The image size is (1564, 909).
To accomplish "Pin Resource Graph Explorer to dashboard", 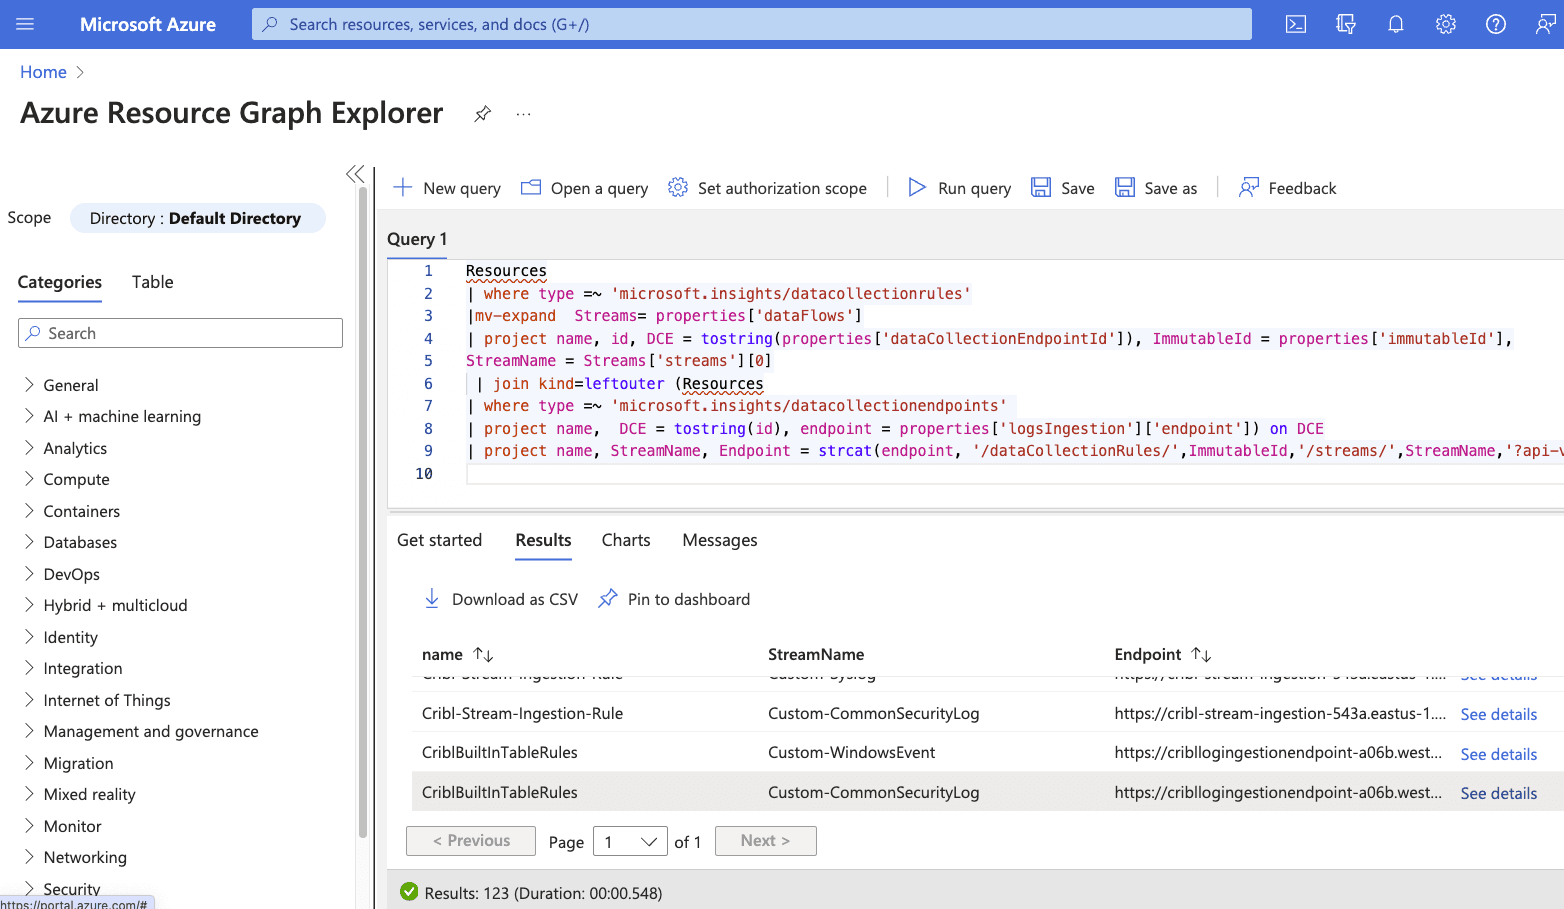I will pyautogui.click(x=482, y=113).
